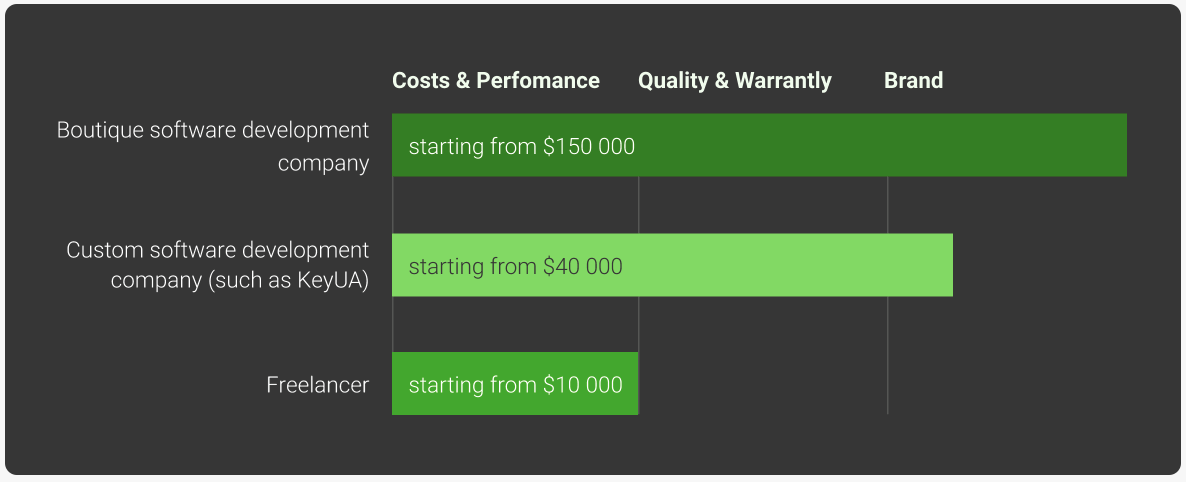The height and width of the screenshot is (482, 1186).
Task: Click Custom company bar's short Brand segment
Action: (x=920, y=265)
